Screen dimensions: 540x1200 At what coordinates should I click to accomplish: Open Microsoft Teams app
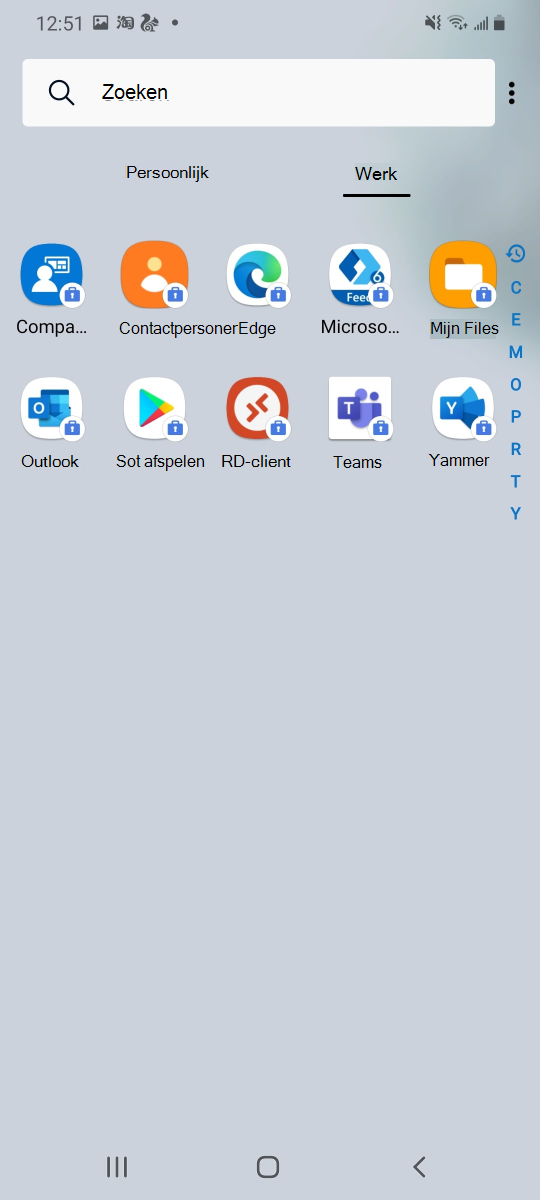[x=360, y=408]
